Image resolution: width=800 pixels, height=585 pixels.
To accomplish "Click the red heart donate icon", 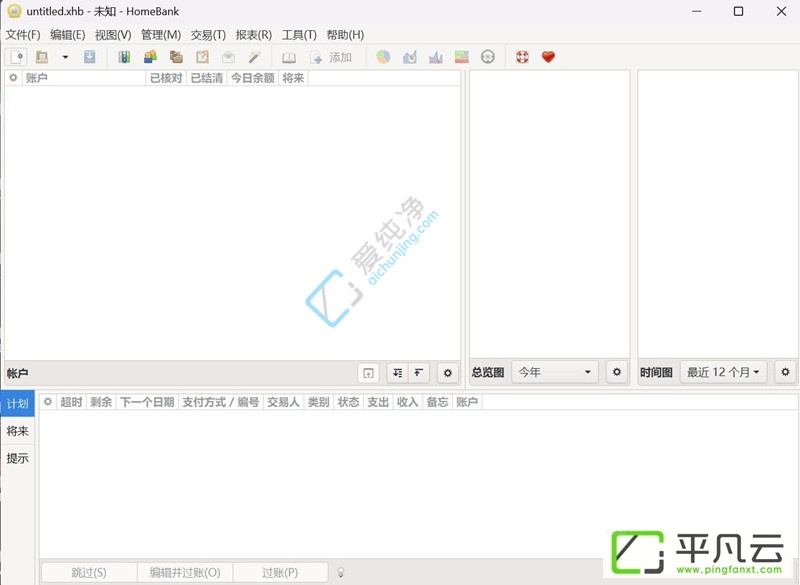I will pyautogui.click(x=548, y=57).
